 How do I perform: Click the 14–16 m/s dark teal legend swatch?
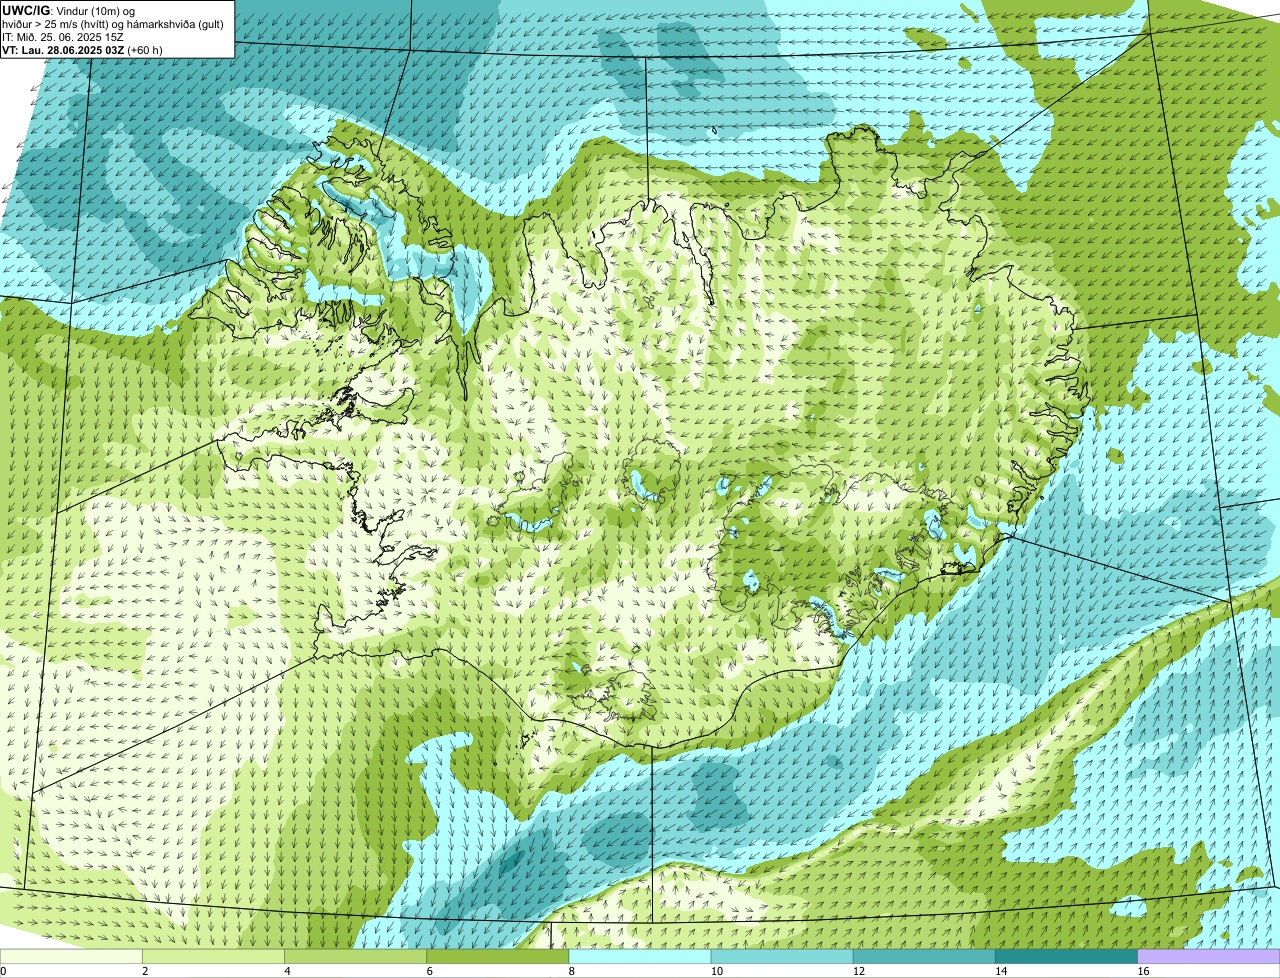(1067, 957)
